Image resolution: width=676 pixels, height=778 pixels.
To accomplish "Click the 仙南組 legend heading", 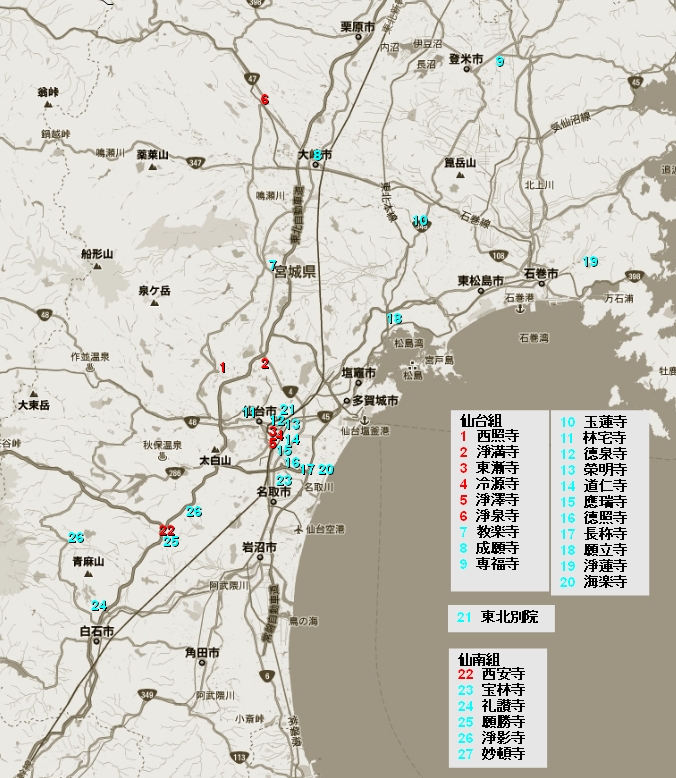I will 478,659.
